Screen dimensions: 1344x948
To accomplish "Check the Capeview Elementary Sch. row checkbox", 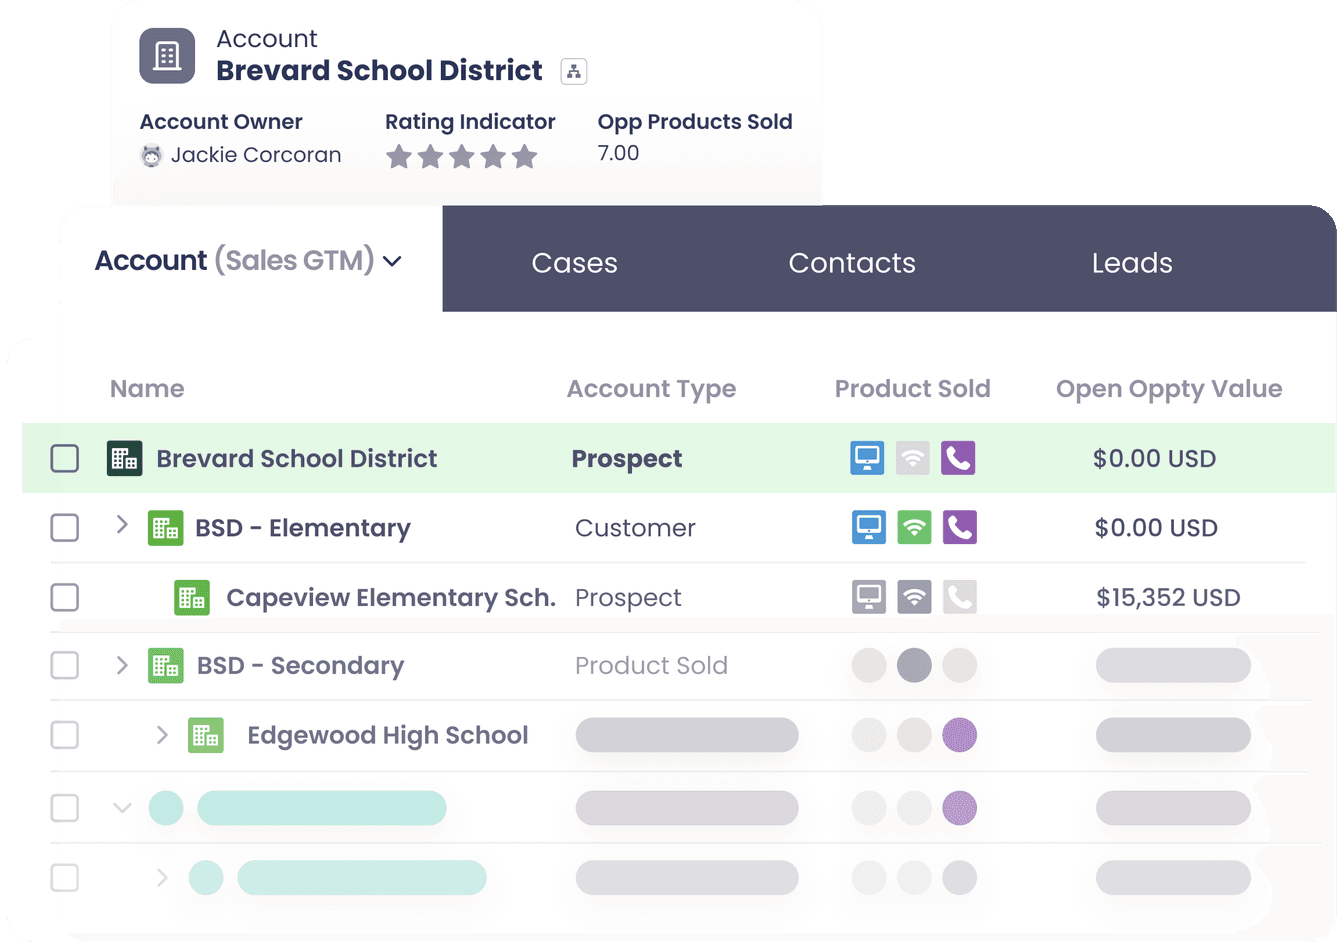I will click(65, 597).
